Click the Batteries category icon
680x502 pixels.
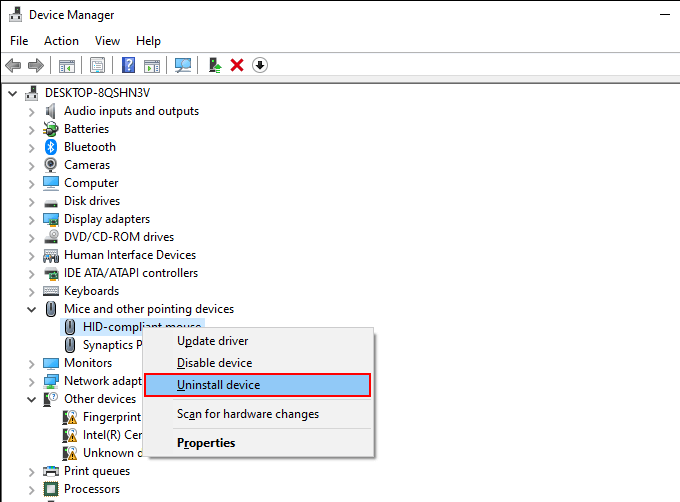51,129
